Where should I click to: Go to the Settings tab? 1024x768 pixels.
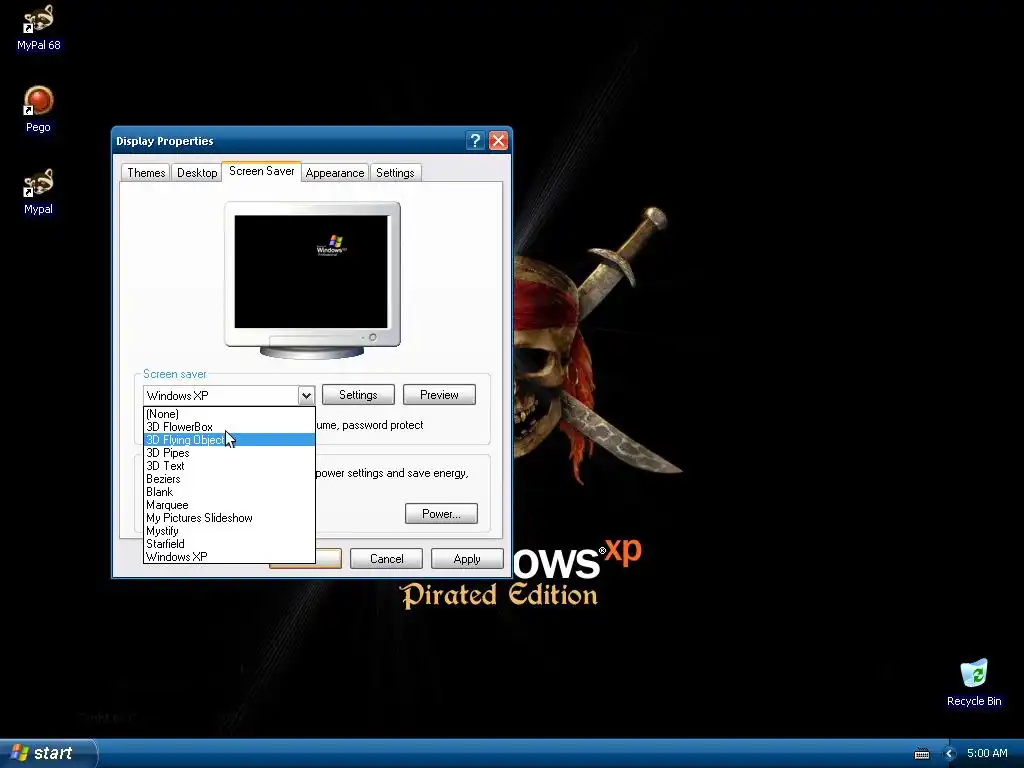click(x=395, y=172)
